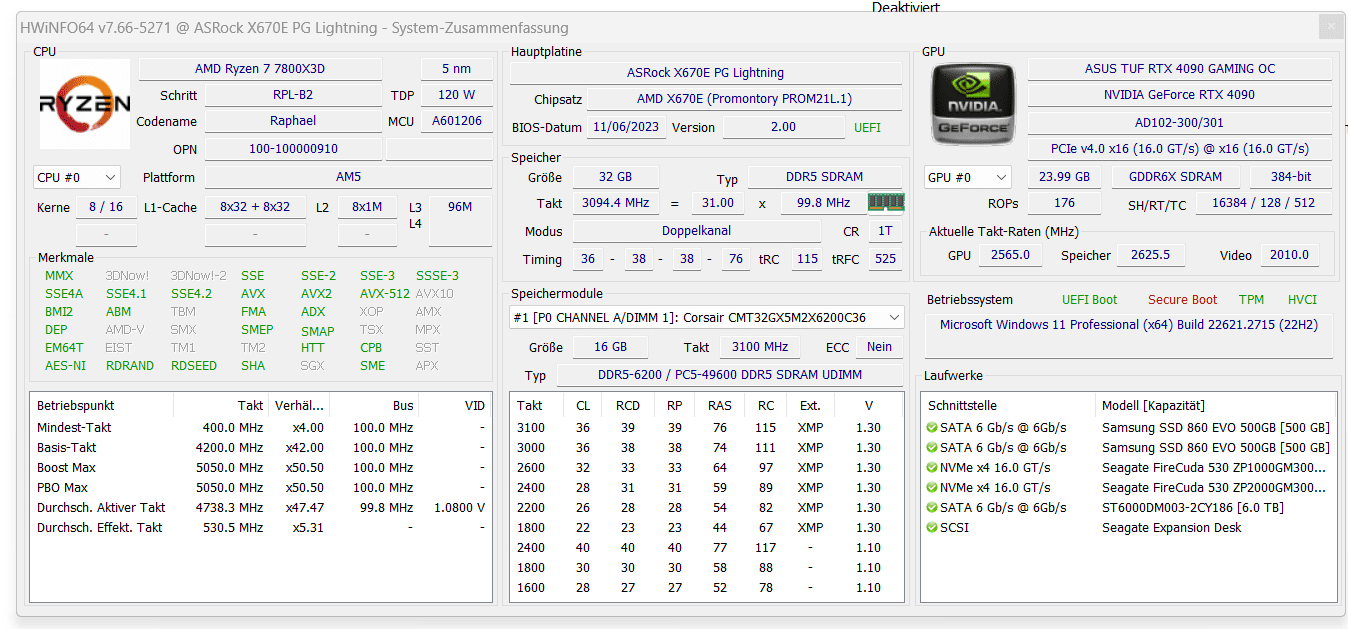Screen dimensions: 1348x629
Task: Open the CPU #0 selector dropdown
Action: tap(77, 177)
